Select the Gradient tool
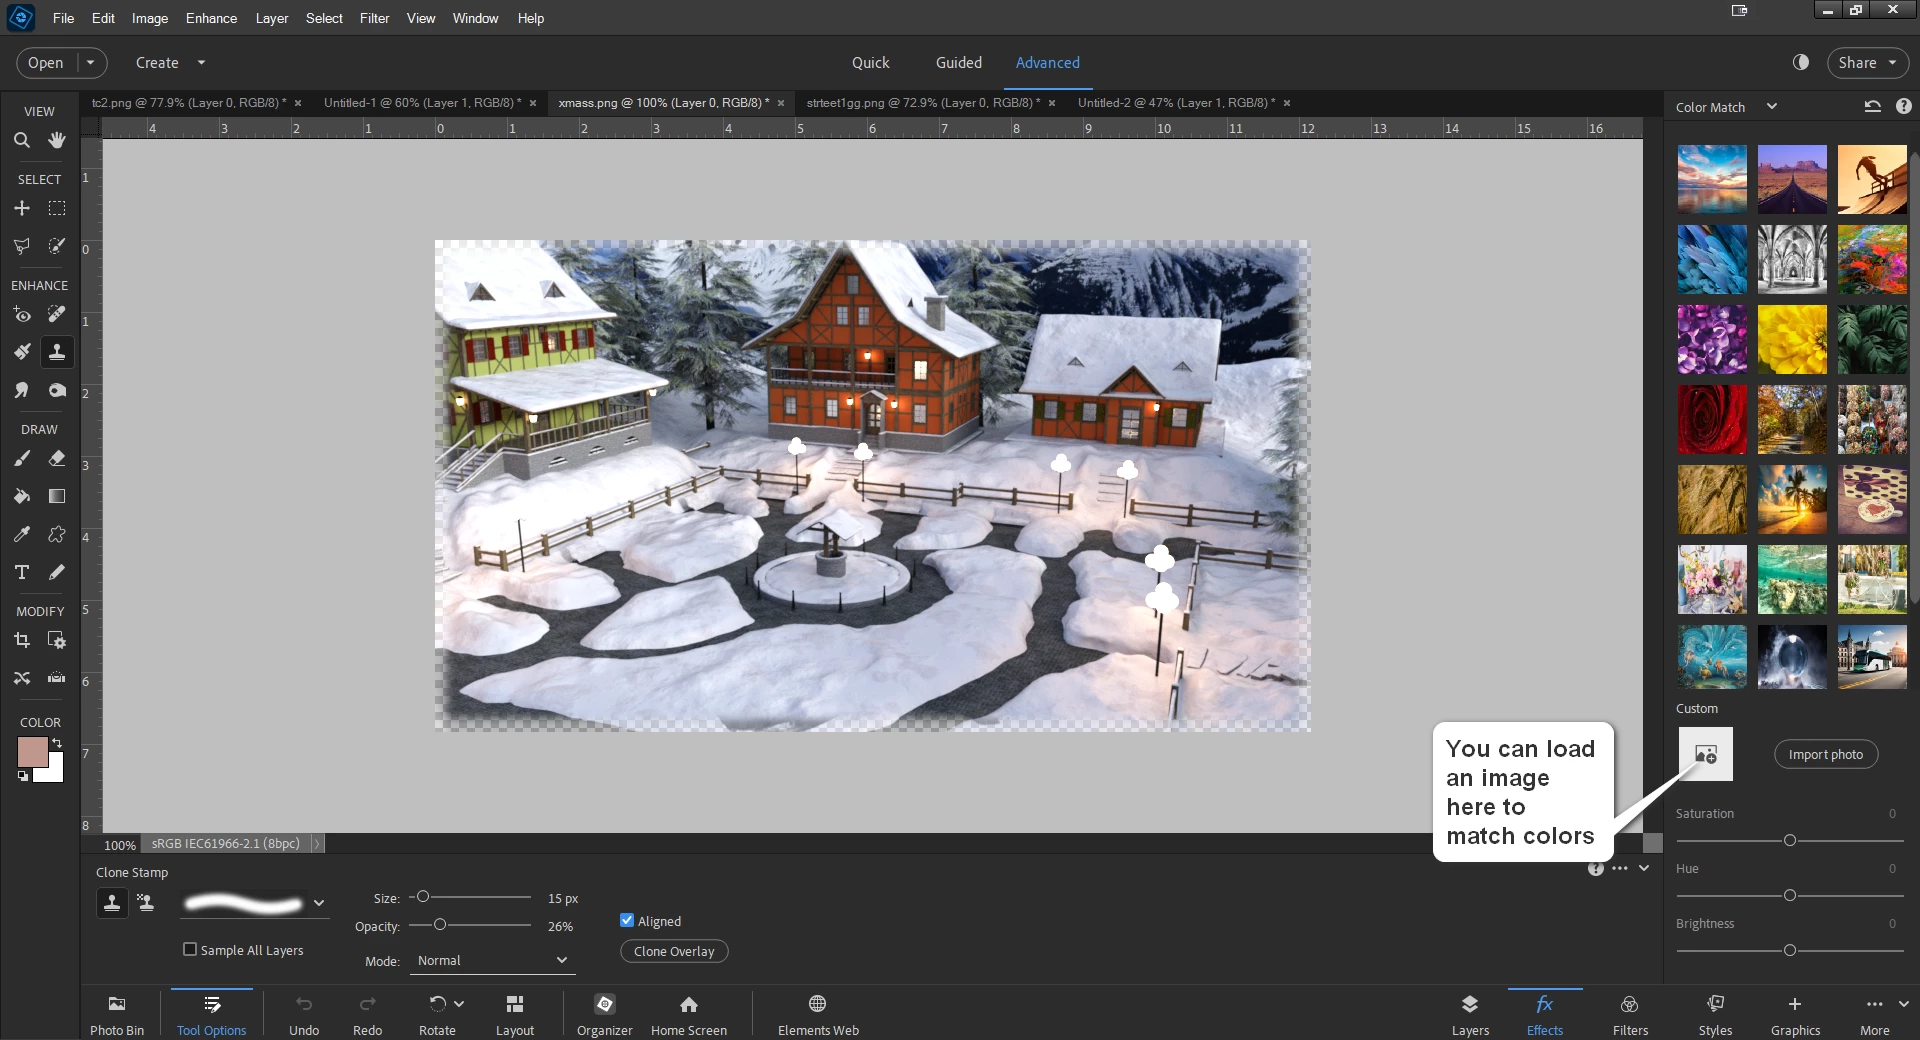The image size is (1920, 1040). pyautogui.click(x=57, y=496)
